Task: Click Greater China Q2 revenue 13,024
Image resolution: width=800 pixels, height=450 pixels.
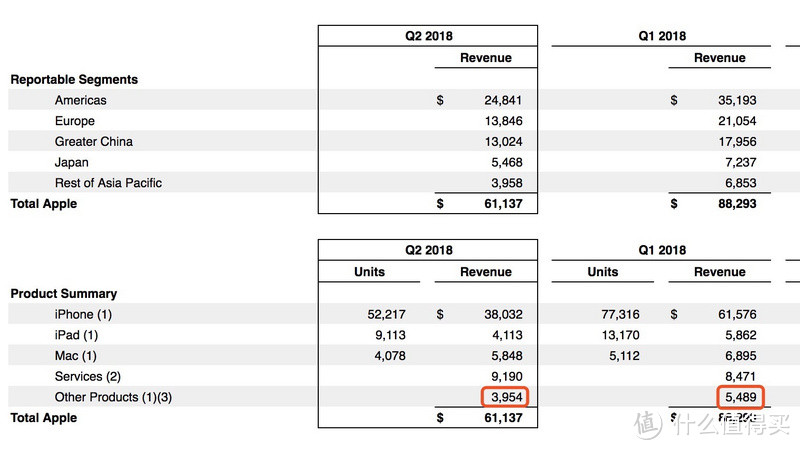Action: pos(504,141)
